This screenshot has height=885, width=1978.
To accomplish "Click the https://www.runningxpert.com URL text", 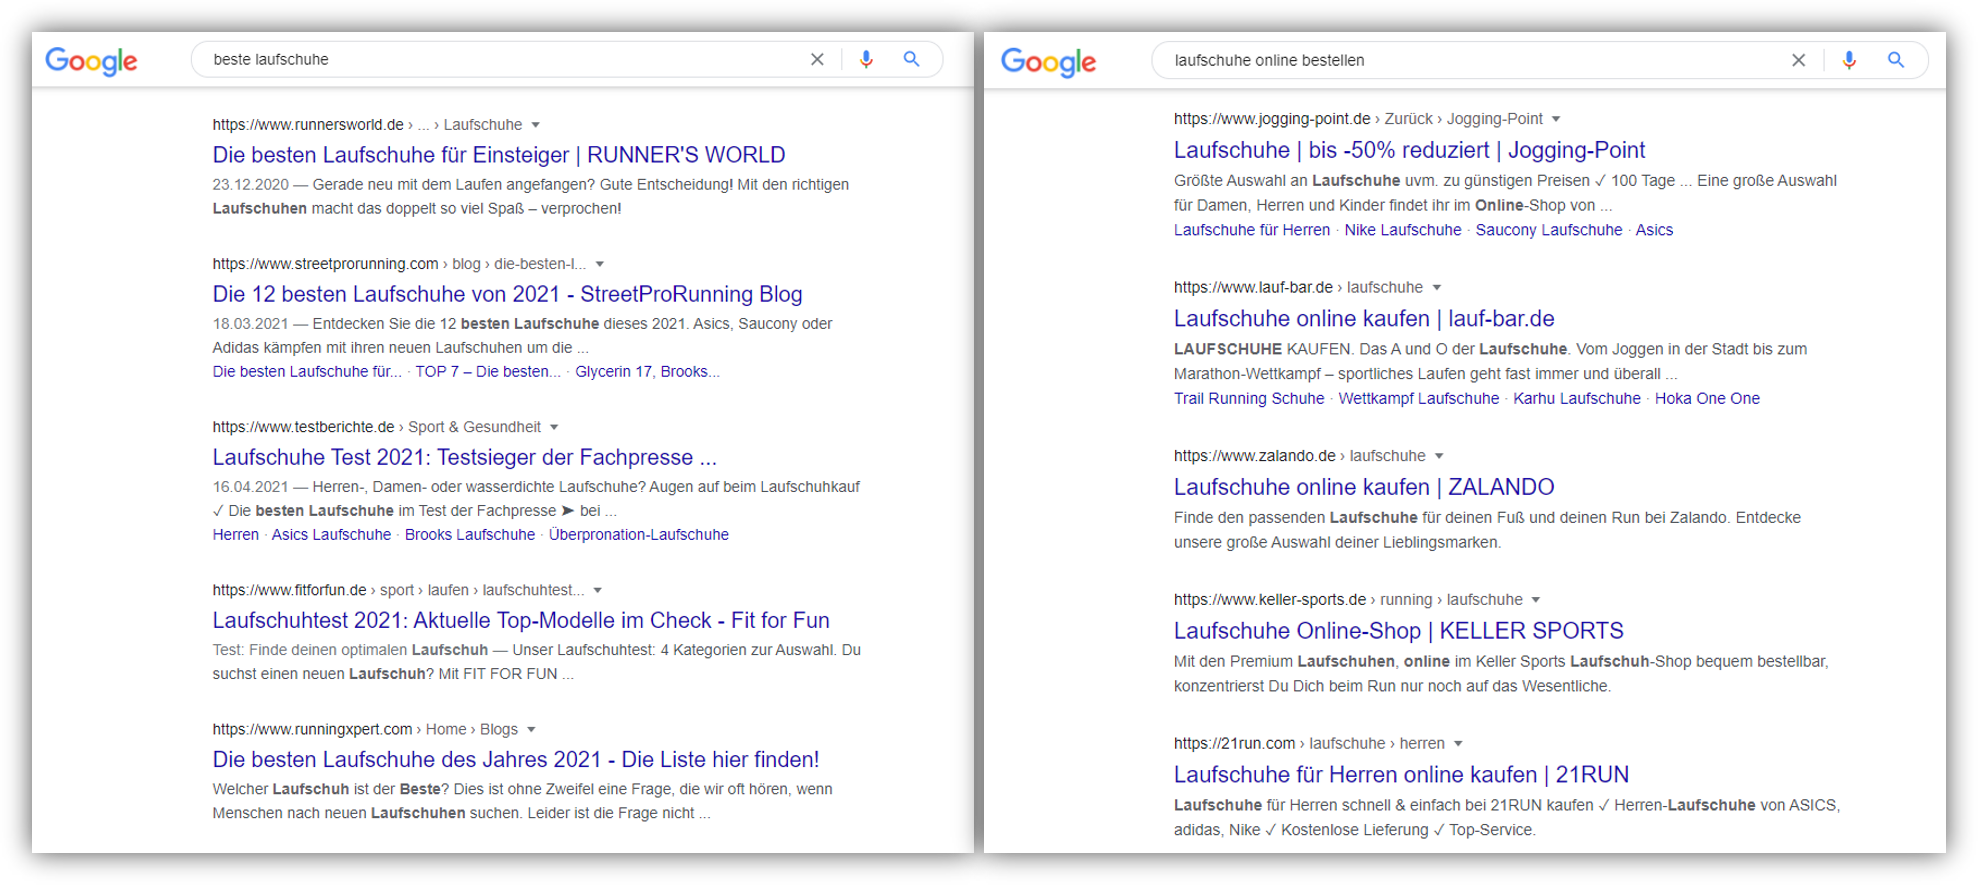I will click(x=312, y=729).
